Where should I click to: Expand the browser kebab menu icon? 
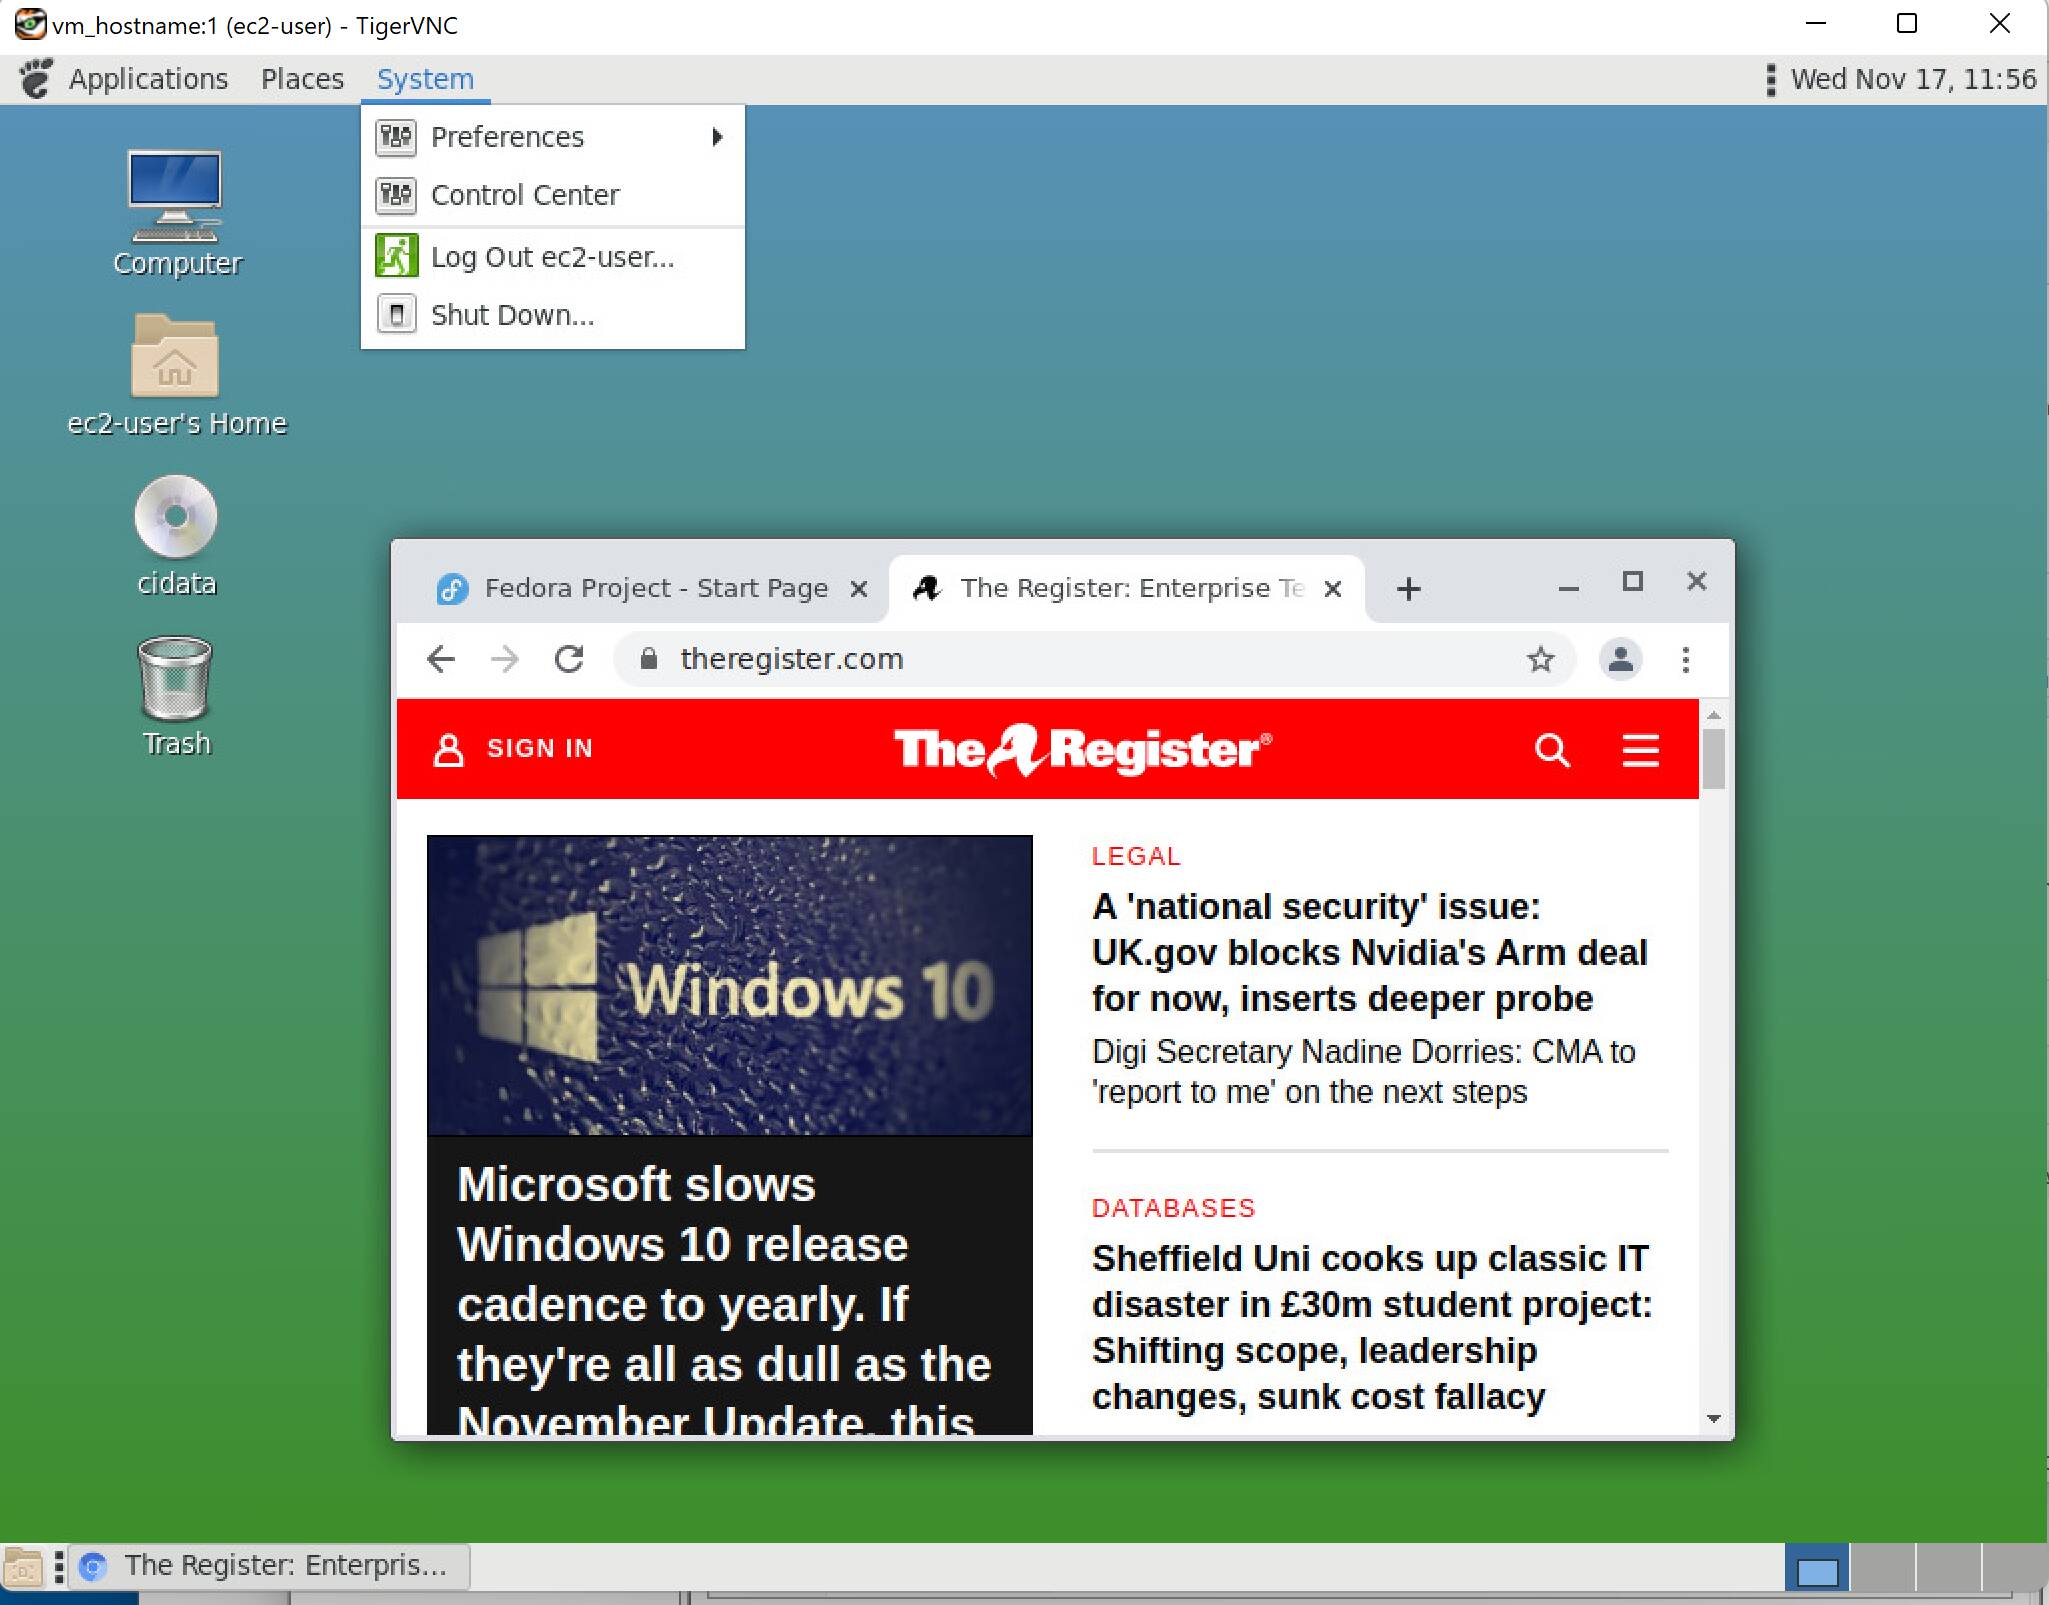pyautogui.click(x=1685, y=657)
